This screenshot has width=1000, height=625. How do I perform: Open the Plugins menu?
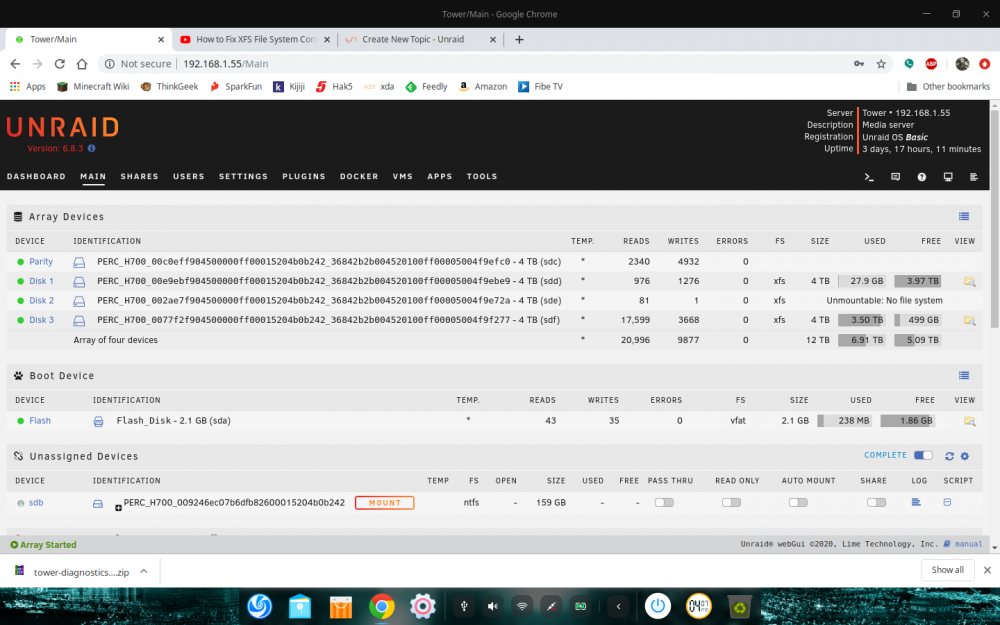tap(304, 177)
